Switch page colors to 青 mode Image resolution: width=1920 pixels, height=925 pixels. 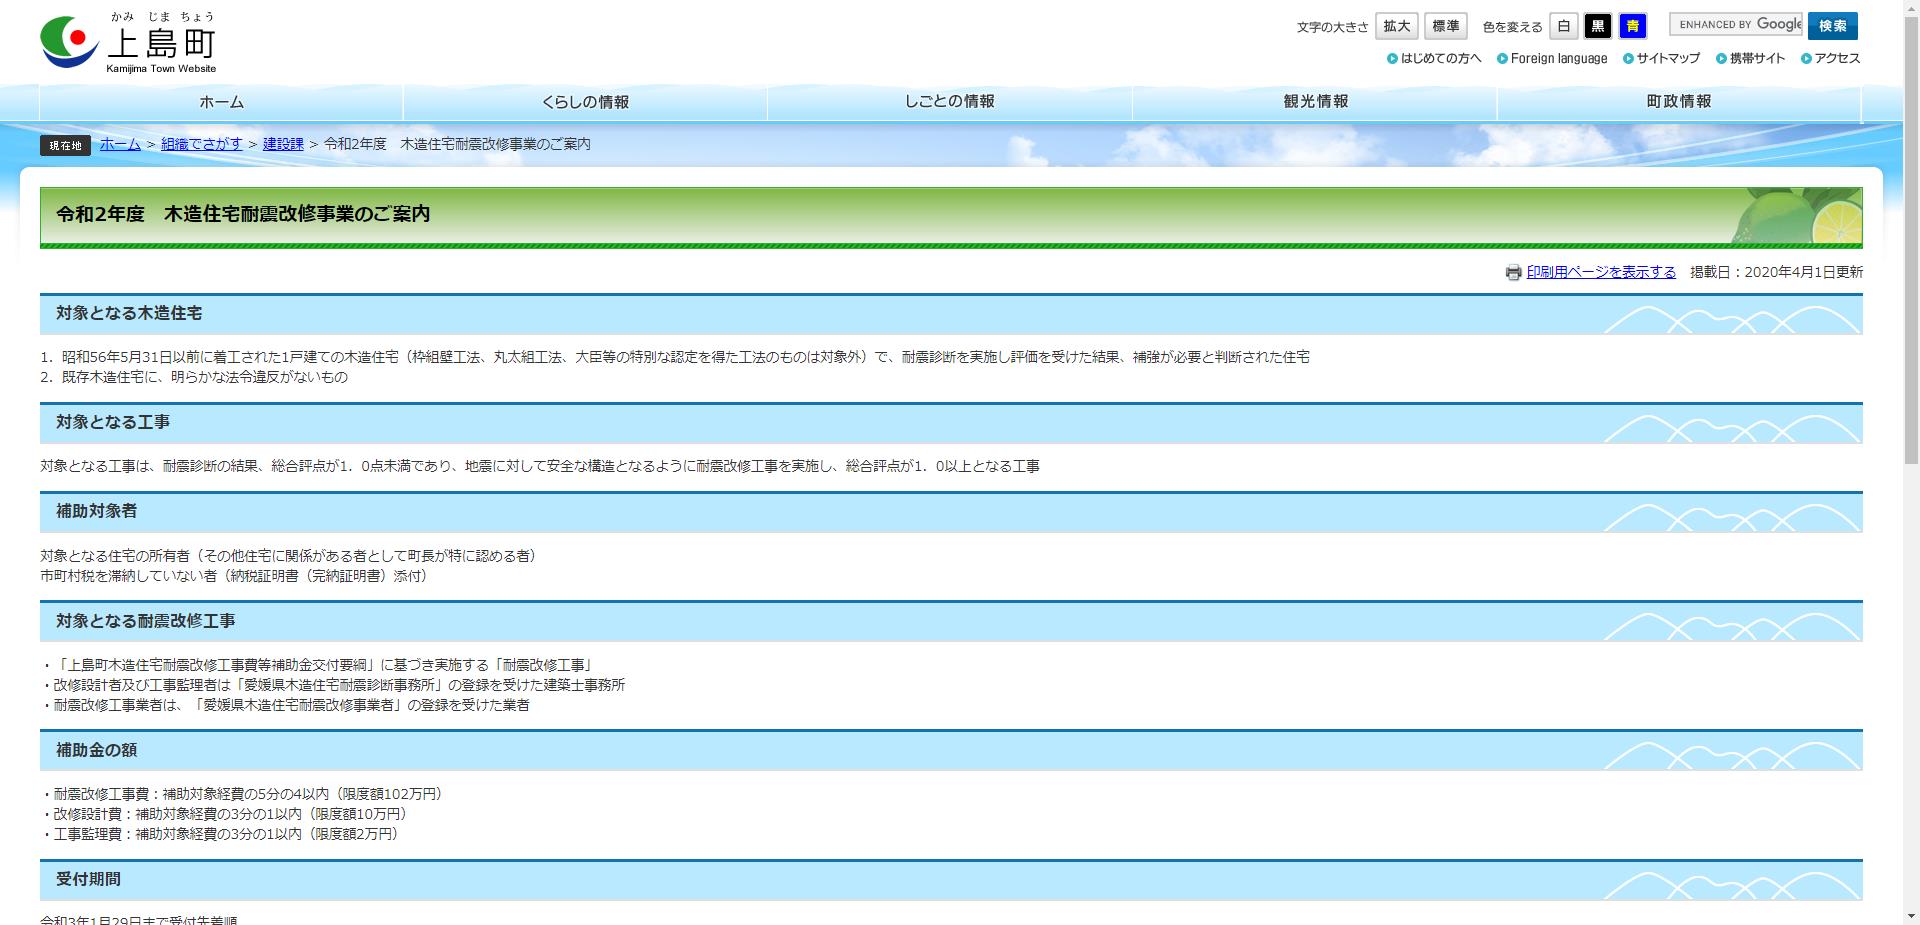click(x=1632, y=26)
